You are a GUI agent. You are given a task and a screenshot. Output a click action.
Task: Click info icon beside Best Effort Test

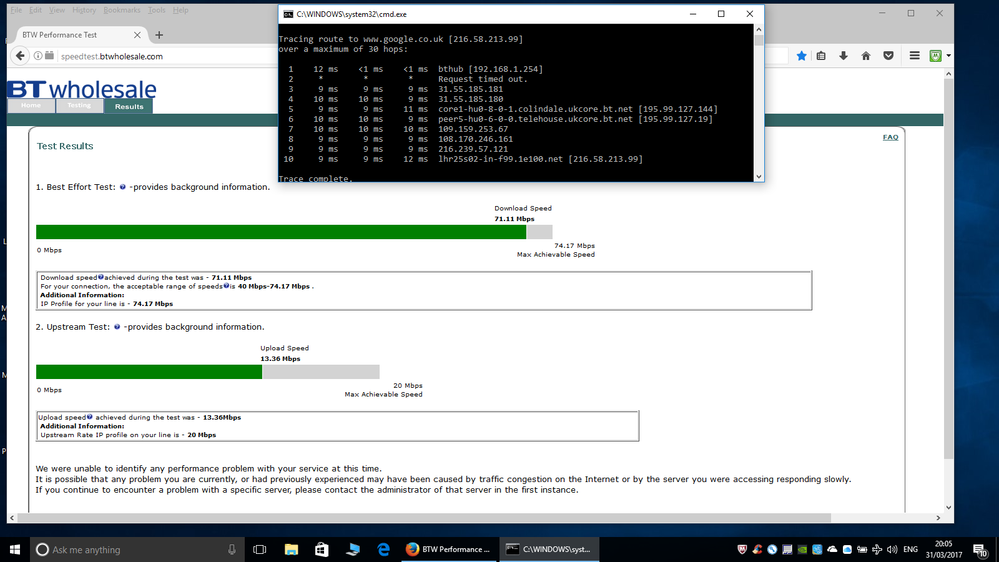pos(123,187)
